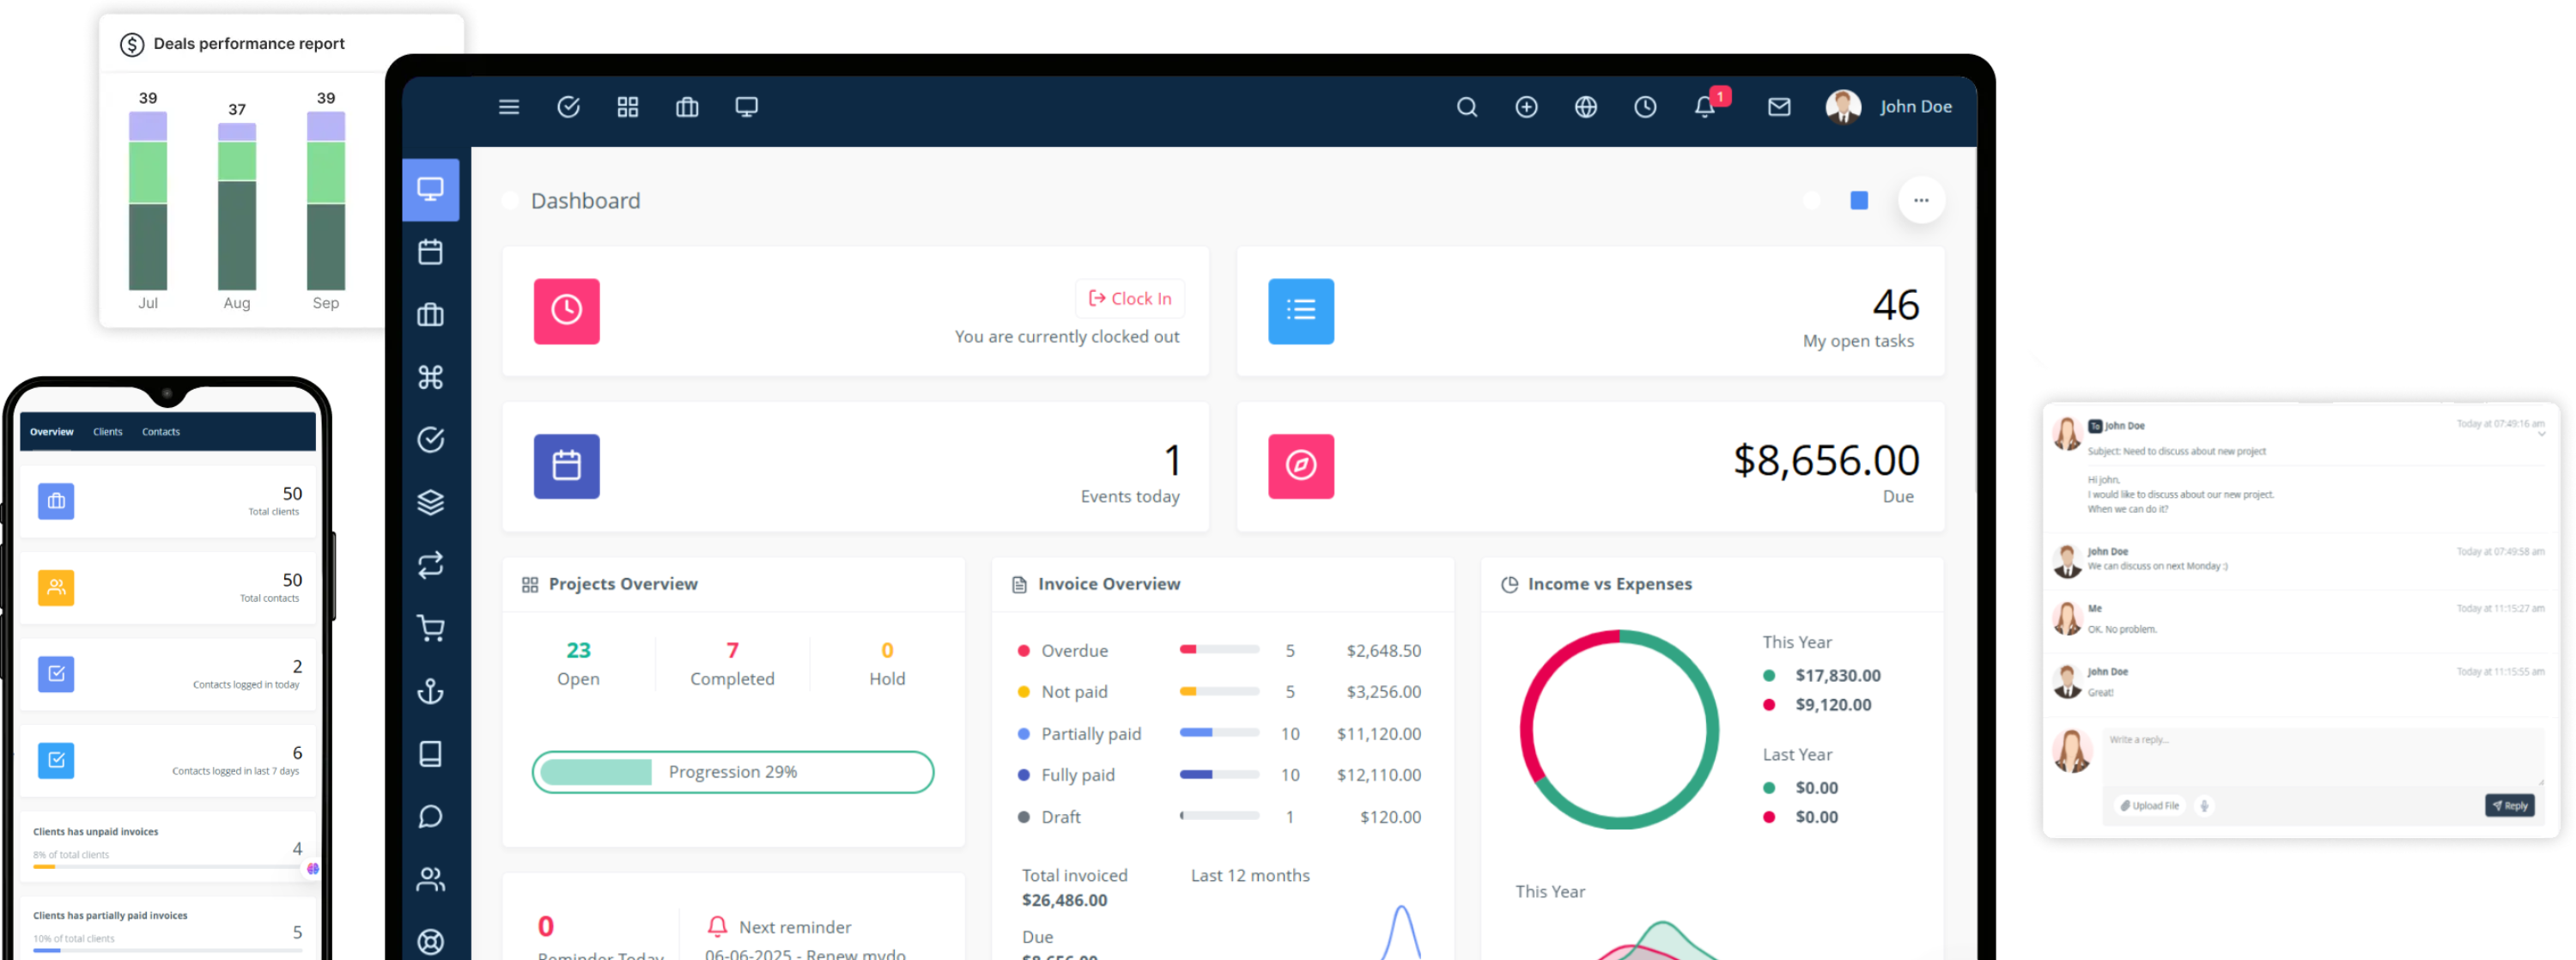Image resolution: width=2576 pixels, height=960 pixels.
Task: Click the plus-circle quick add icon
Action: click(x=1526, y=107)
